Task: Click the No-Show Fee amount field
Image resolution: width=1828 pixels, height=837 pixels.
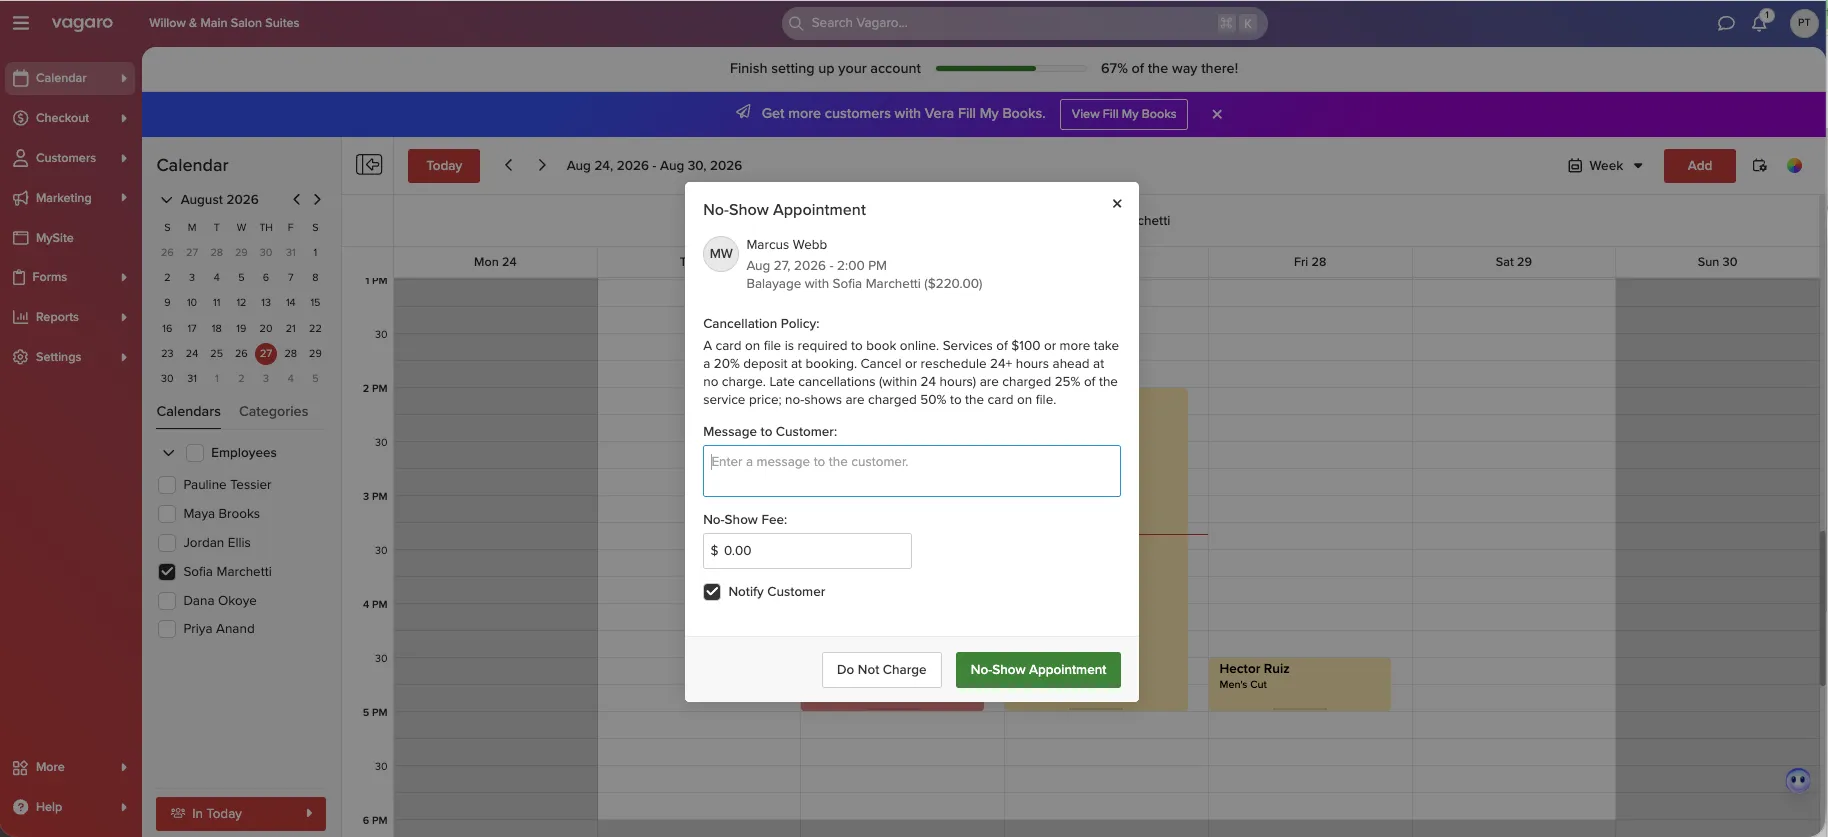Action: [x=807, y=551]
